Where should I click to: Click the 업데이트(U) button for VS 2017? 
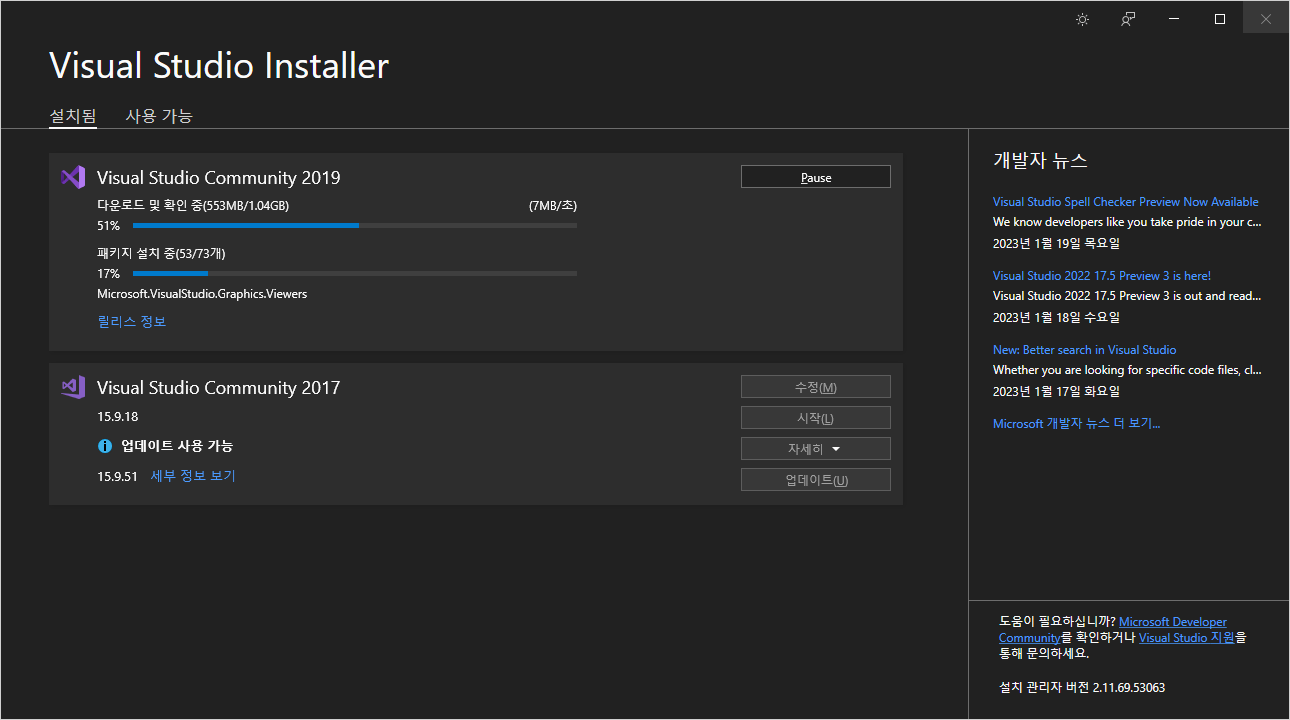coord(816,480)
